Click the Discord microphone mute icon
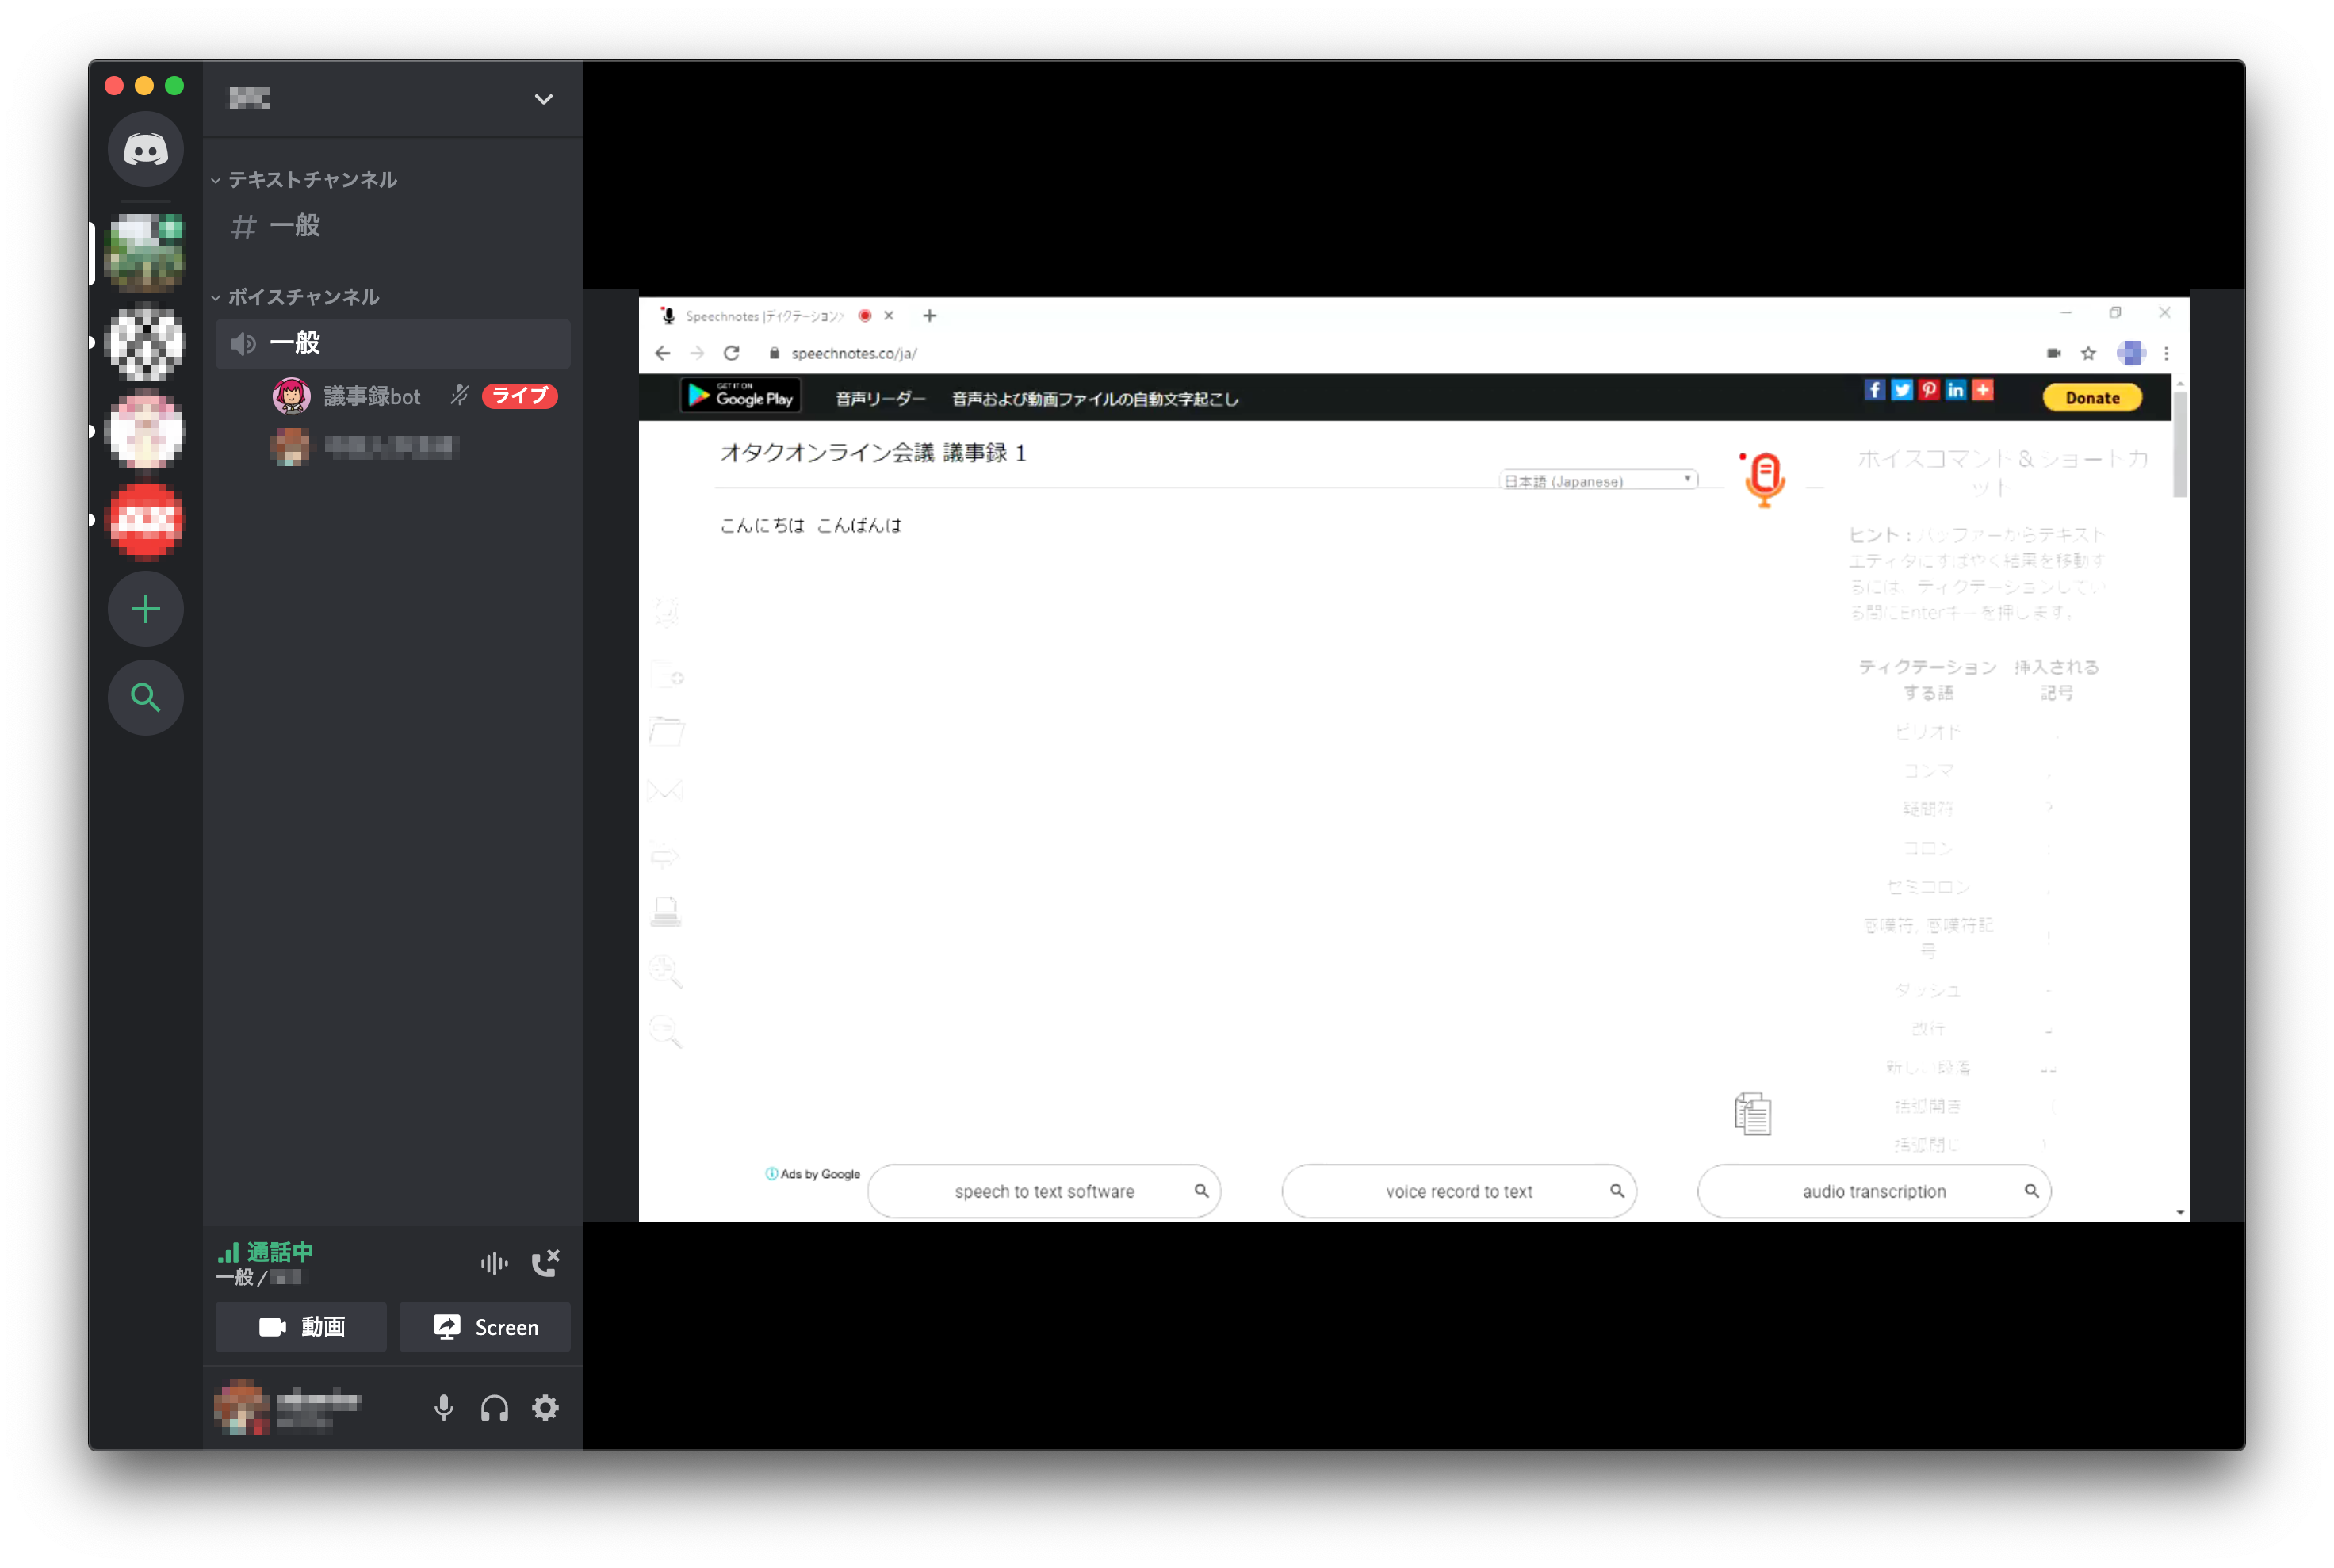Viewport: 2334px width, 1568px height. (x=441, y=1407)
